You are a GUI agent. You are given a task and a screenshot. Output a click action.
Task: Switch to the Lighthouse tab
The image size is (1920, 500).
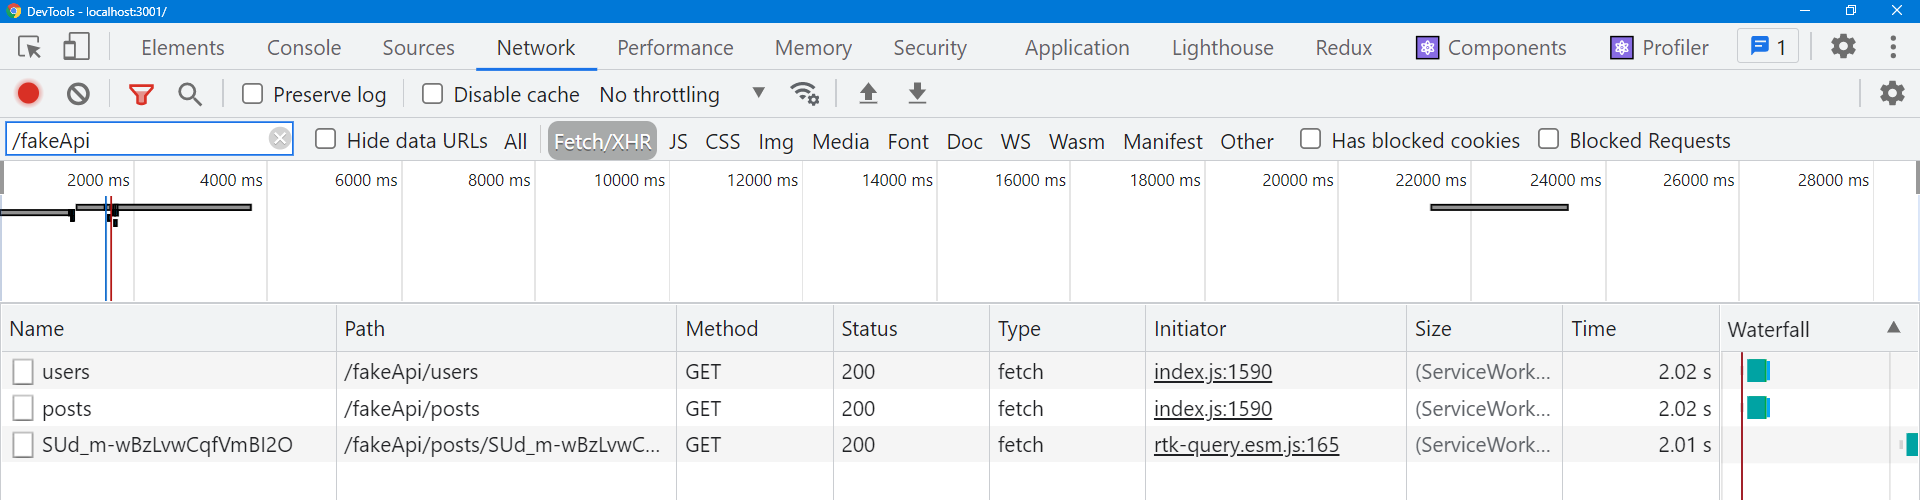1222,47
